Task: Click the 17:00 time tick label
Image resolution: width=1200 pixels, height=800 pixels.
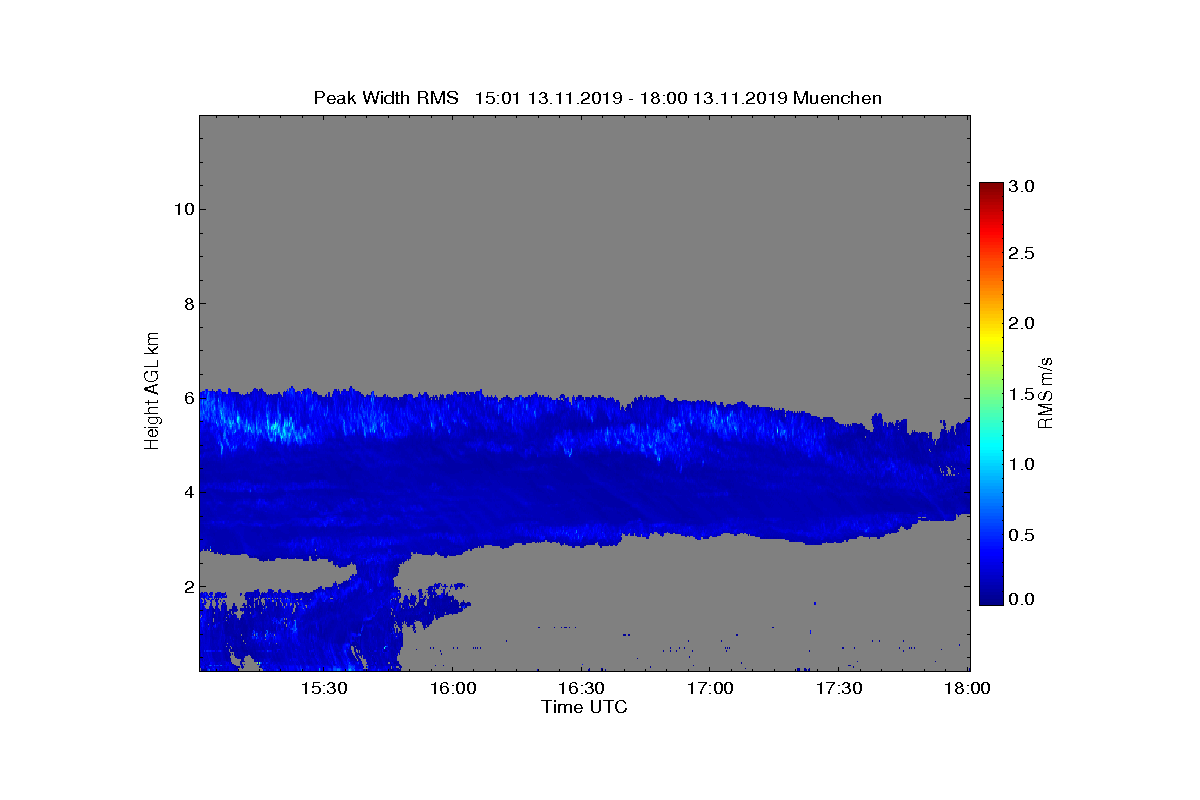Action: pos(711,689)
